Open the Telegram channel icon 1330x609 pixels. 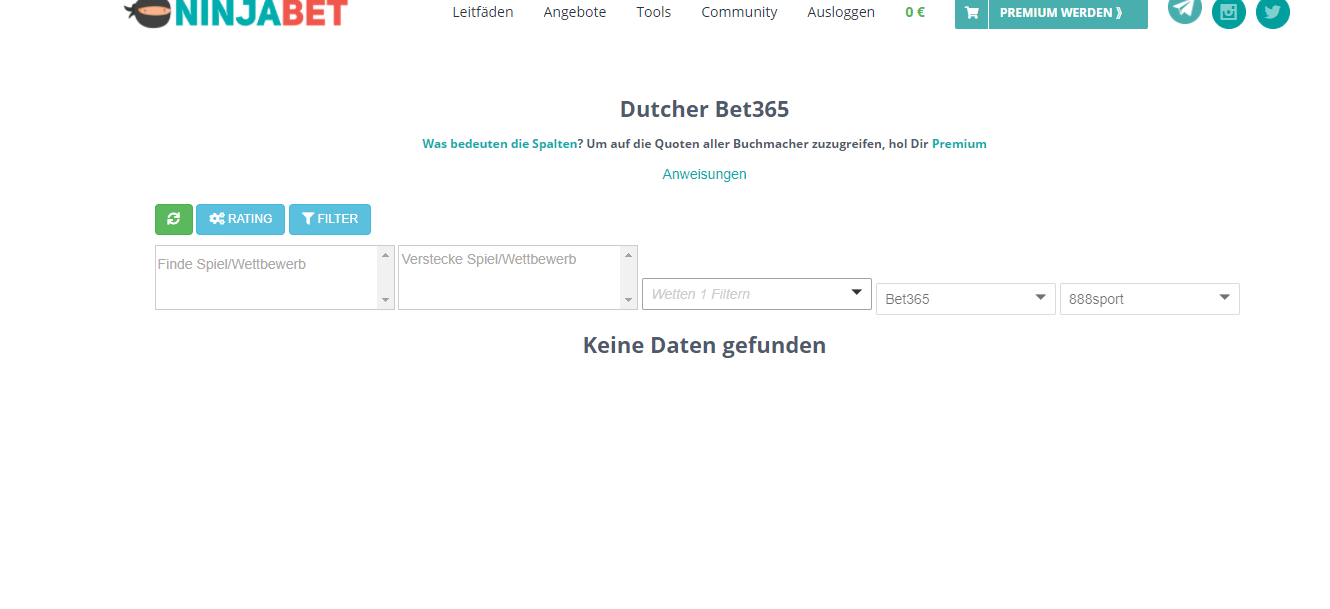click(x=1185, y=9)
